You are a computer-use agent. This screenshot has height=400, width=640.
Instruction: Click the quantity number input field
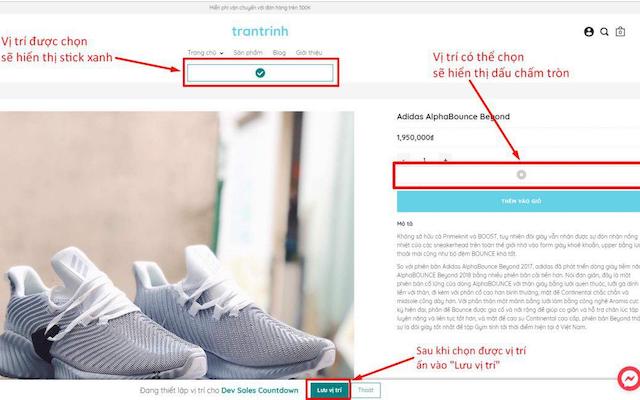pyautogui.click(x=424, y=160)
